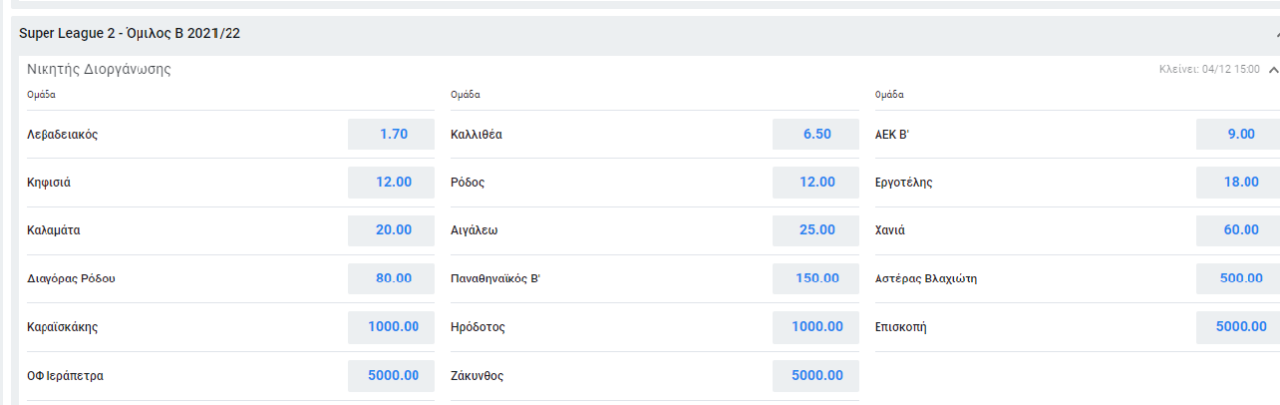Bet on ΑΕΚ Β' at 9.00

click(1239, 134)
